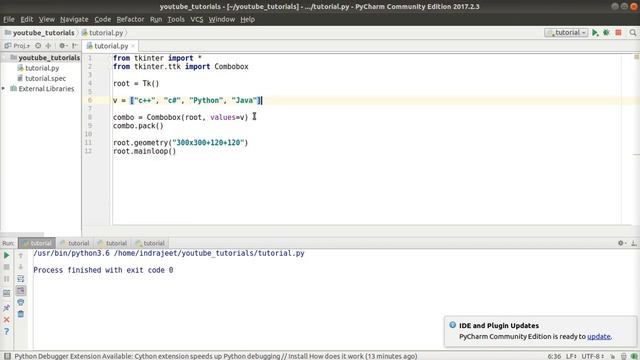
Task: Open the Help menu
Action: (x=247, y=19)
